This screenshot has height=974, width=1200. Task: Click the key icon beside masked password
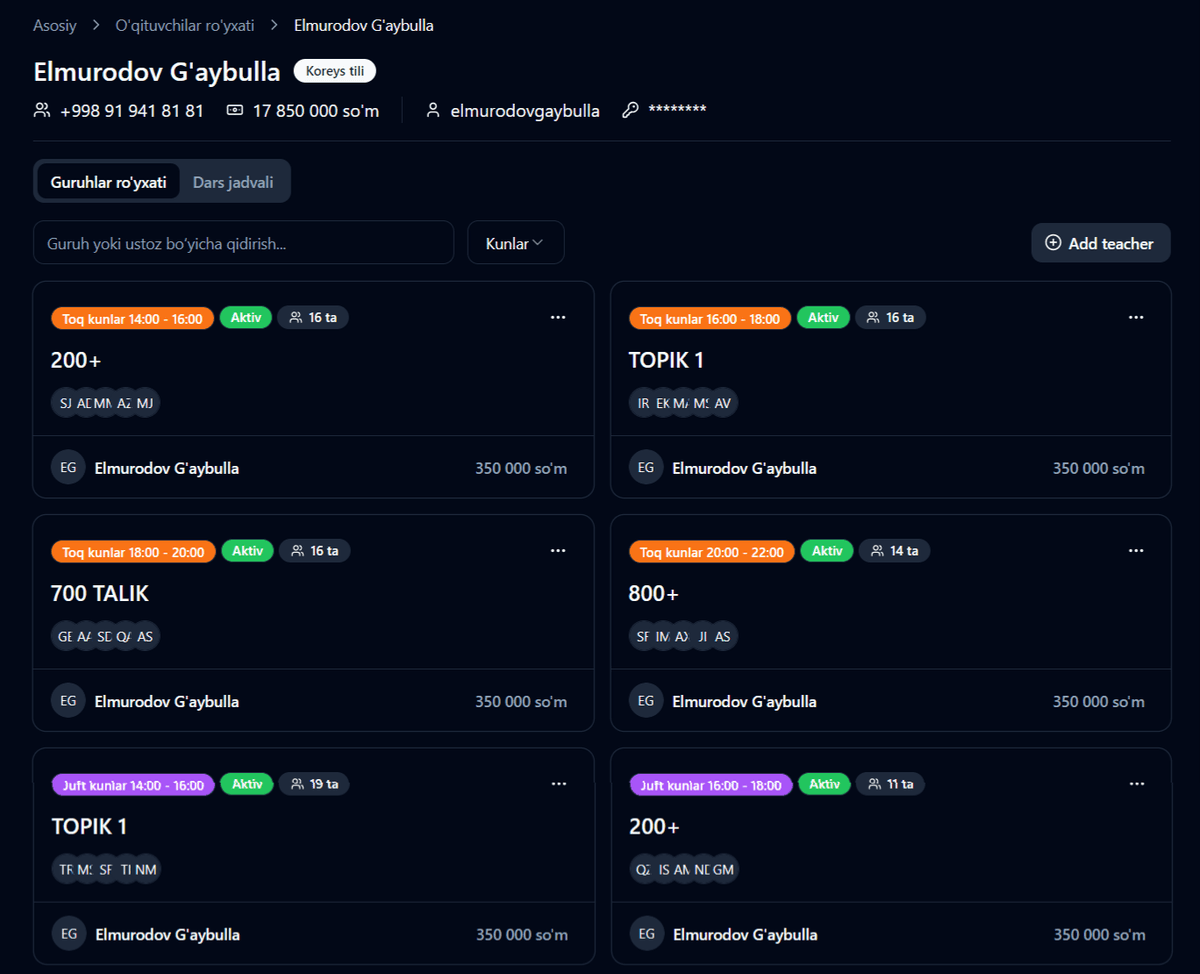630,110
